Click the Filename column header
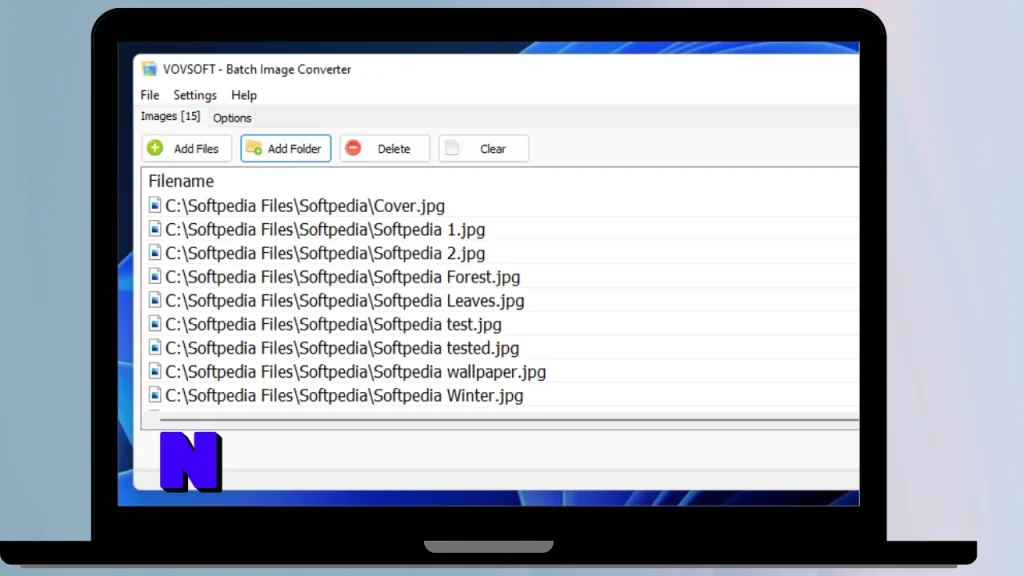Viewport: 1024px width, 576px height. (x=181, y=181)
